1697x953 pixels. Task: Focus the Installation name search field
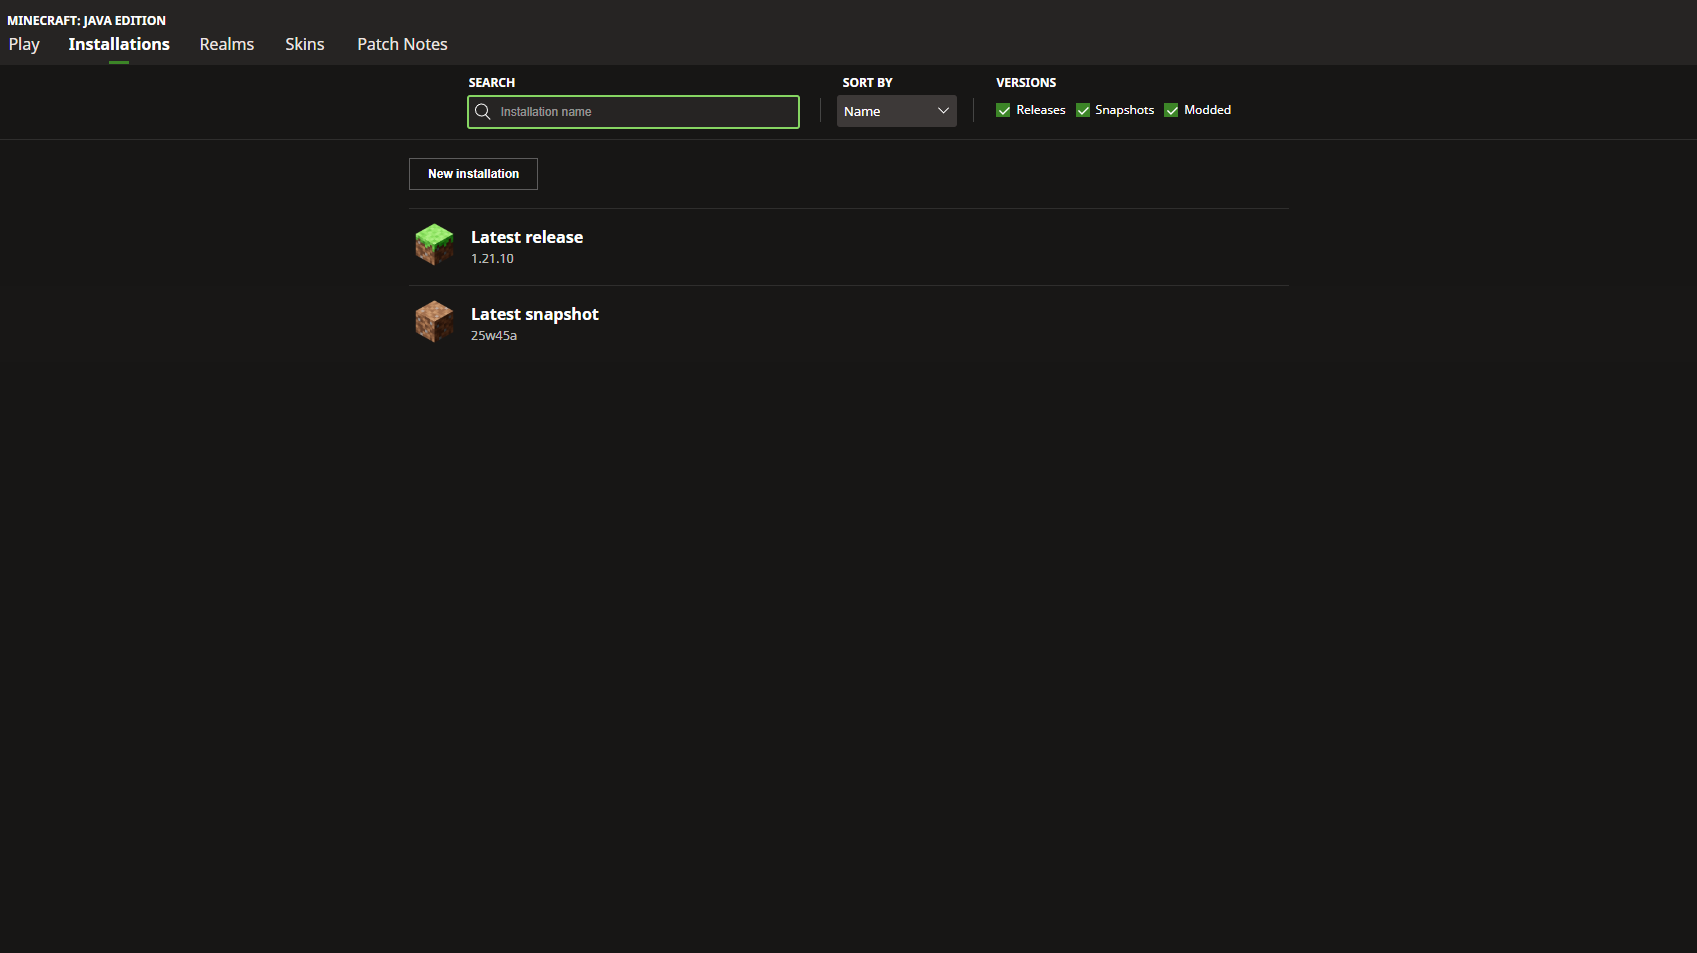[x=633, y=112]
